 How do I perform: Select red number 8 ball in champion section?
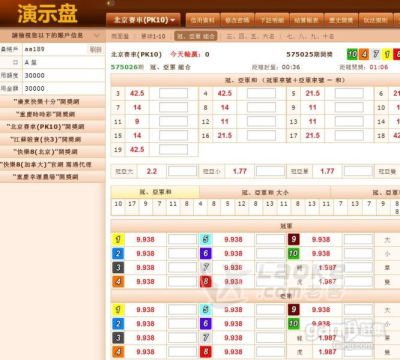point(206,281)
